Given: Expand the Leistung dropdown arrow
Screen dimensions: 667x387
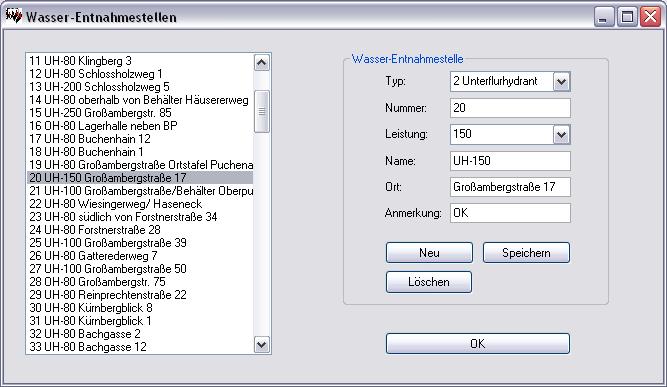Looking at the screenshot, I should (x=561, y=135).
